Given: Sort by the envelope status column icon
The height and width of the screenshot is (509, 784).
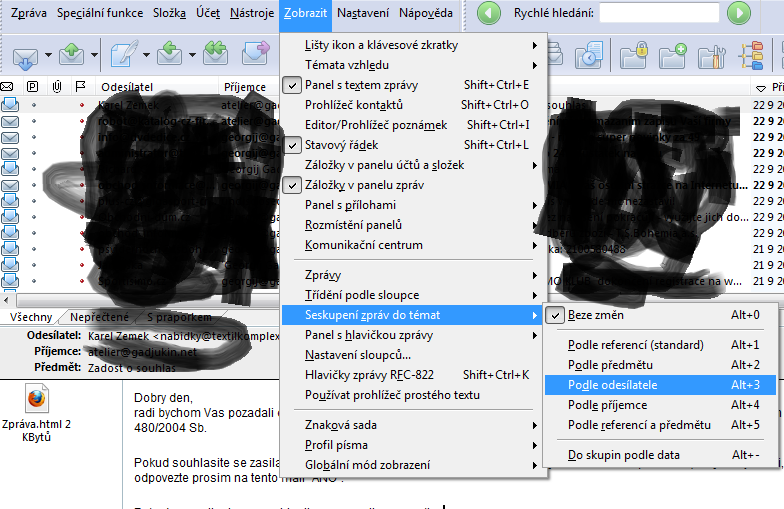Looking at the screenshot, I should coord(6,87).
